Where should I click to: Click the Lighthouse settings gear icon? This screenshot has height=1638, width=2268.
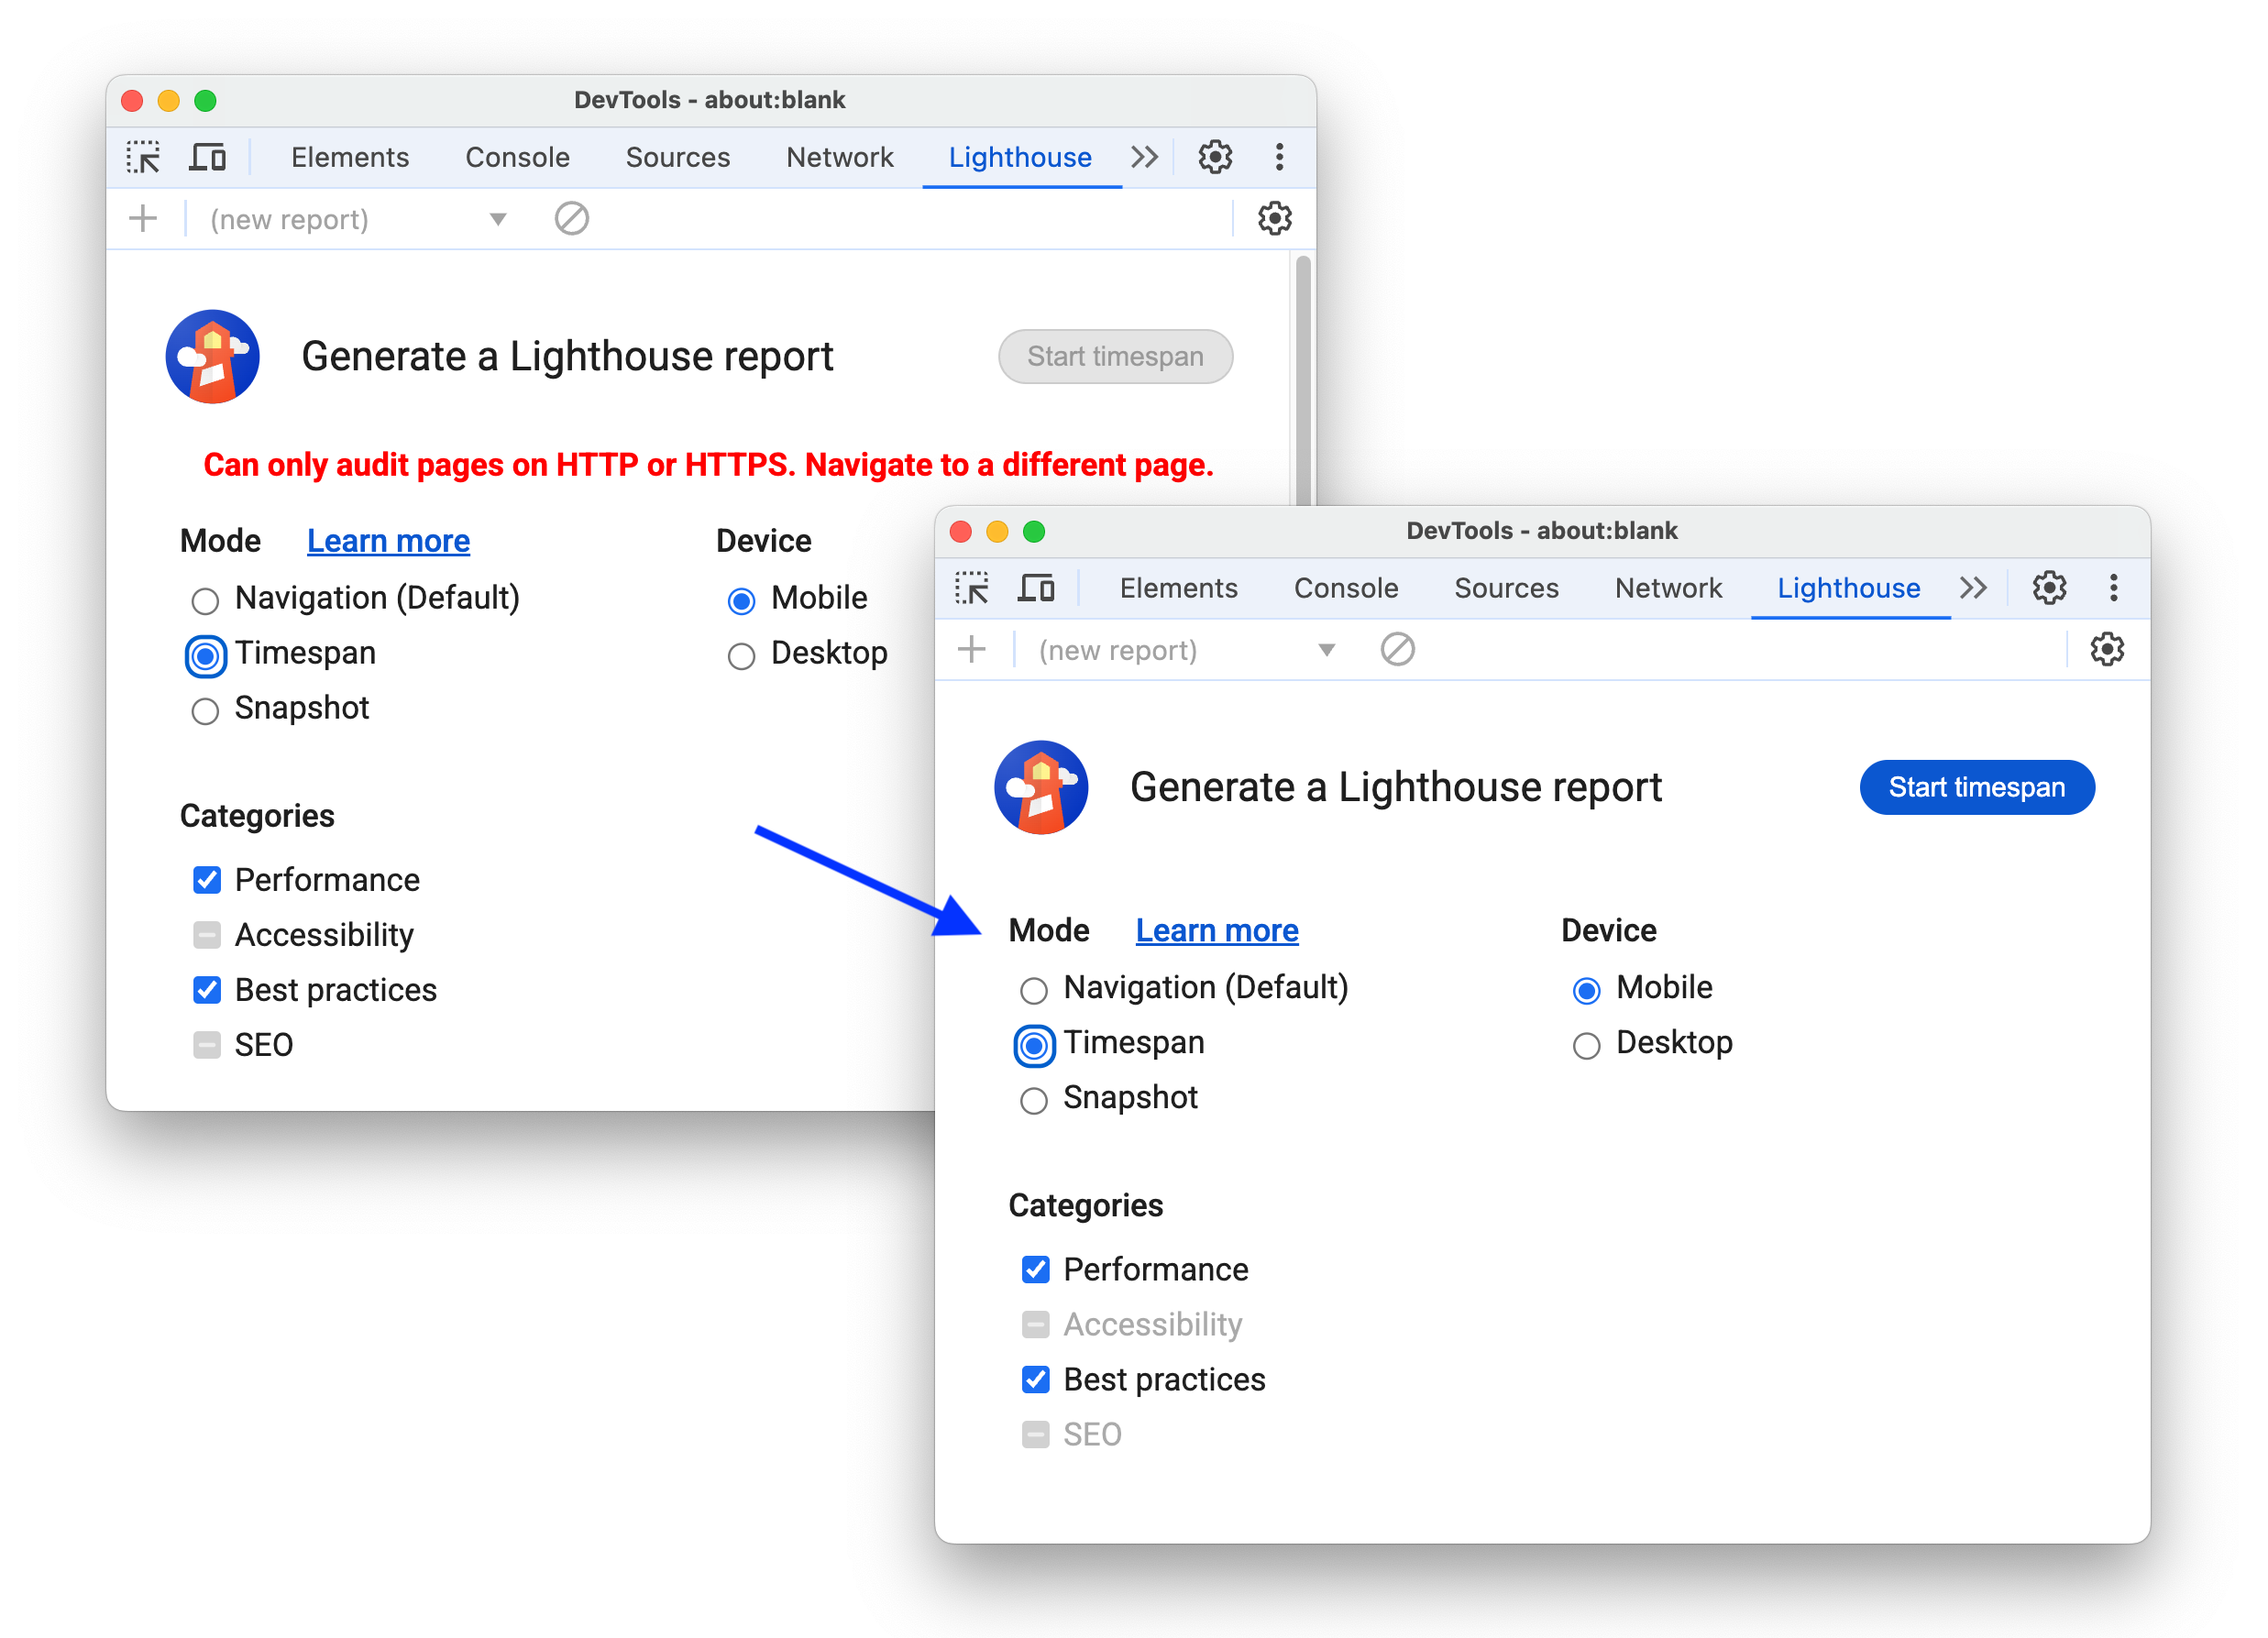point(2106,650)
